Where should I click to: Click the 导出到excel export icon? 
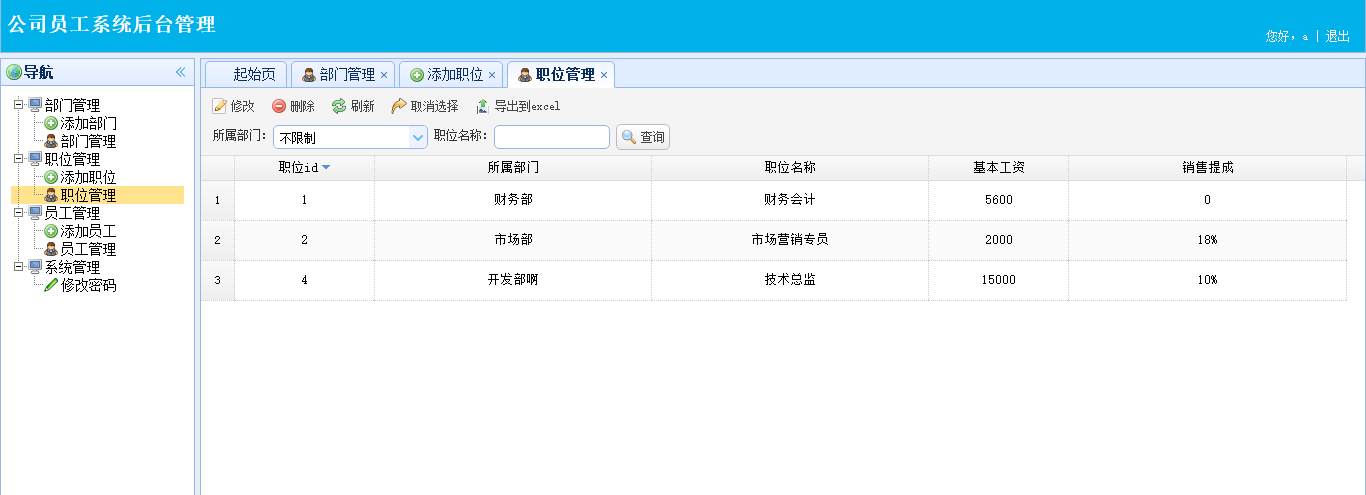pyautogui.click(x=482, y=106)
